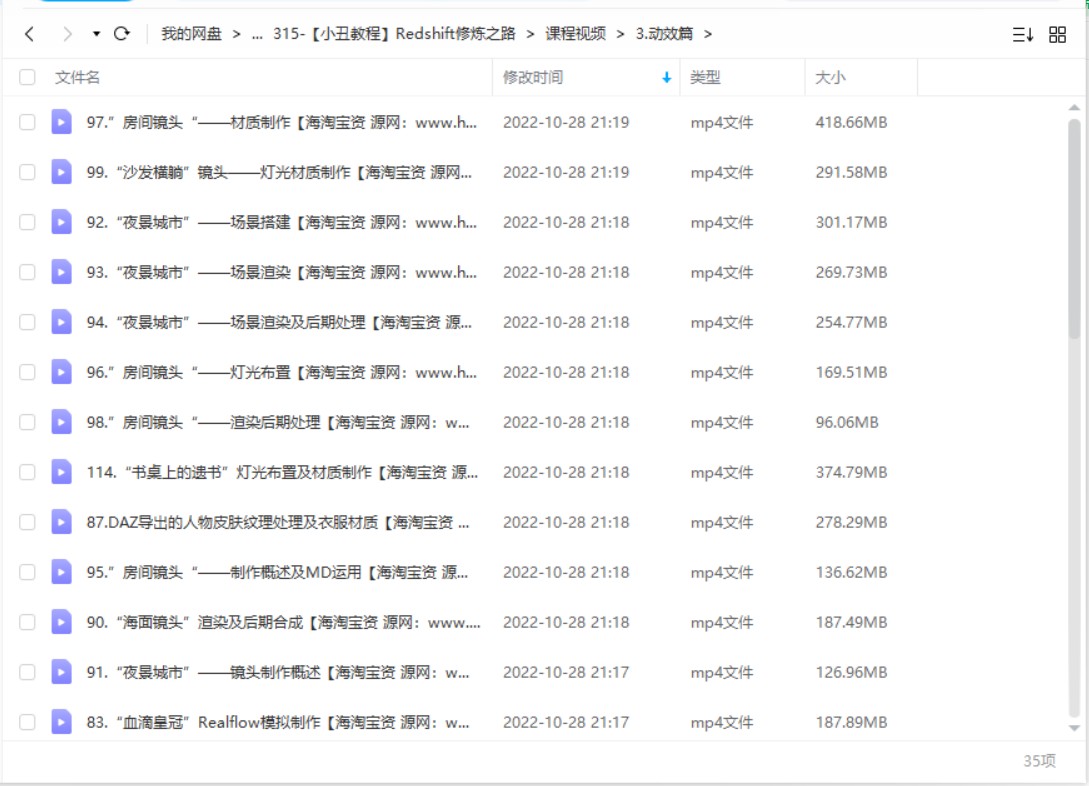Click the video icon of file 99
The height and width of the screenshot is (786, 1089).
pyautogui.click(x=61, y=172)
